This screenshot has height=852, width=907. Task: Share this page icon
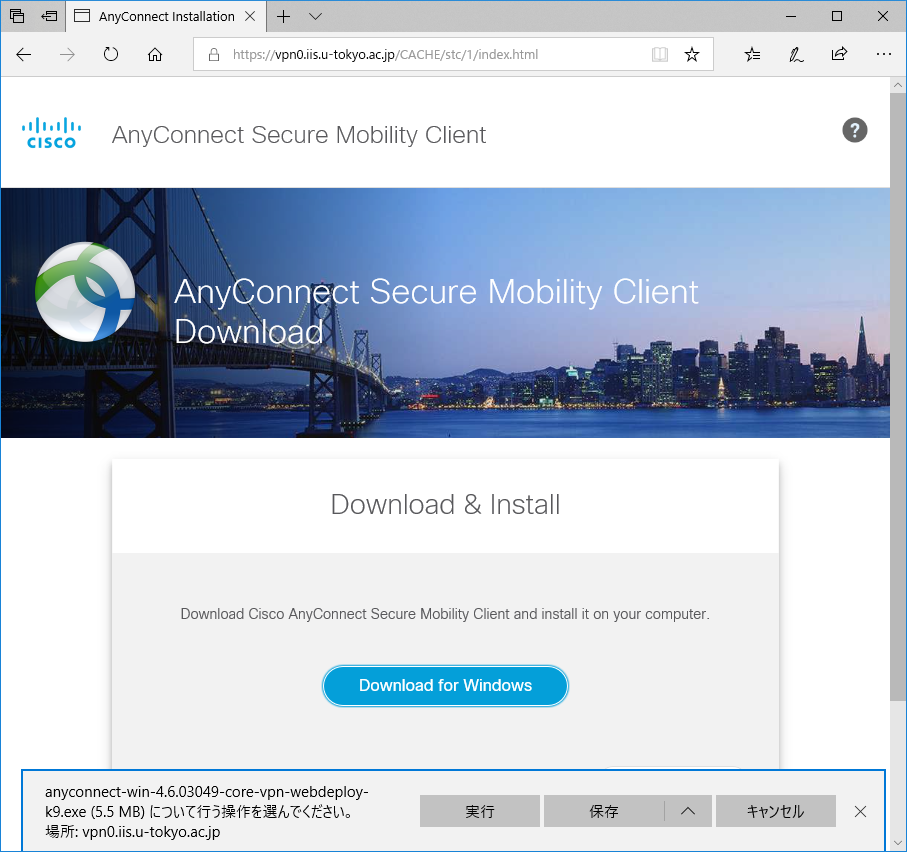(x=839, y=54)
